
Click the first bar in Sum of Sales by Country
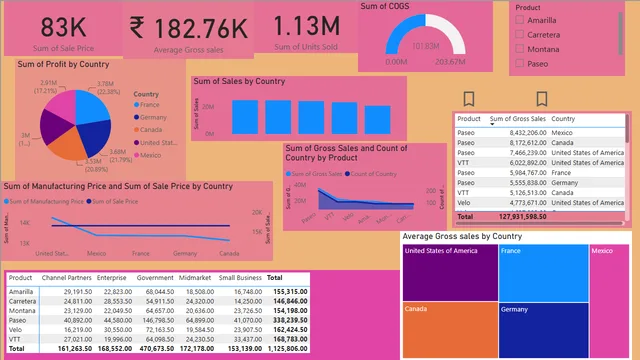(x=245, y=117)
